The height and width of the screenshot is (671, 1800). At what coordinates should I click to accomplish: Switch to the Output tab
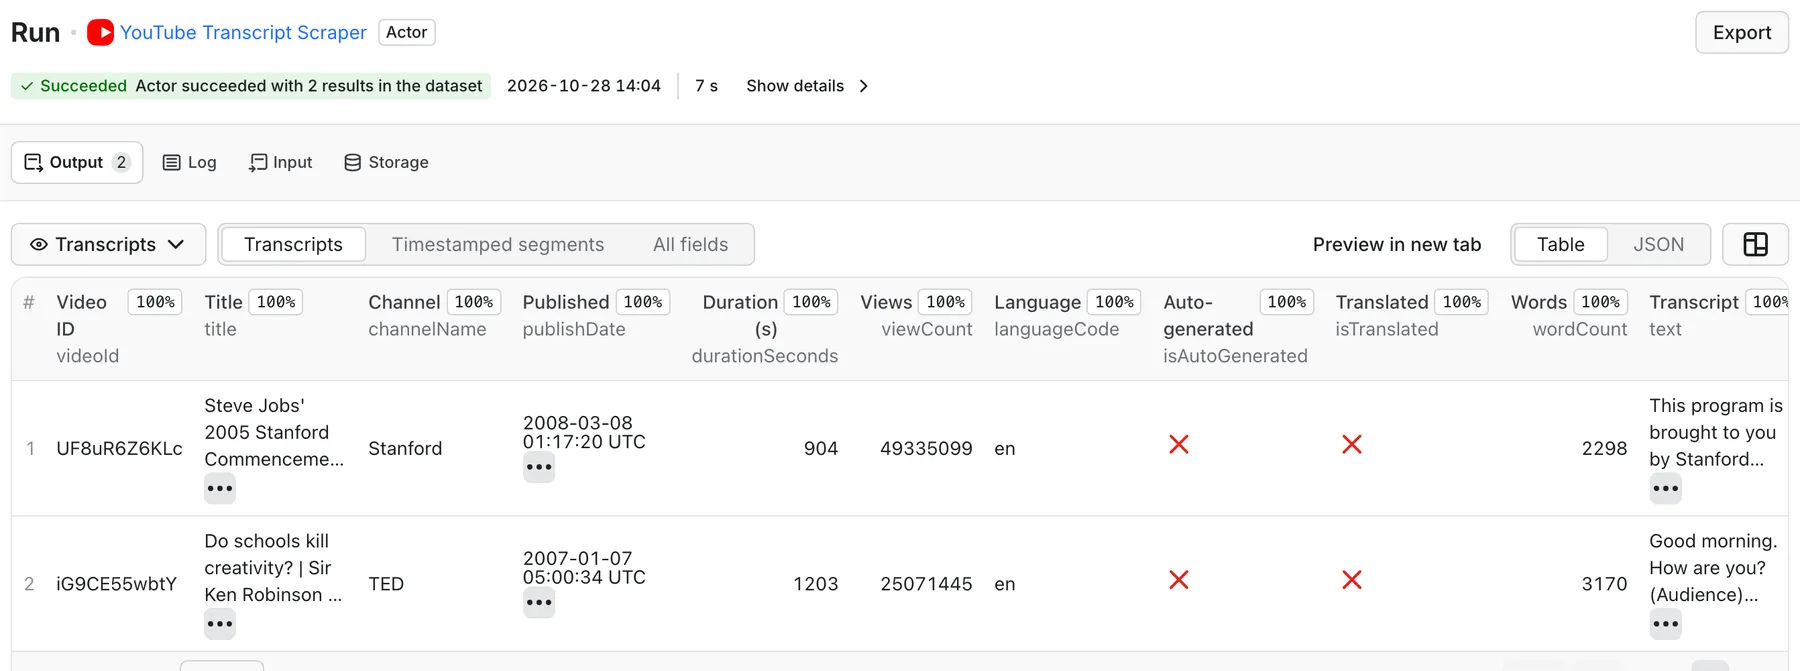pyautogui.click(x=77, y=162)
